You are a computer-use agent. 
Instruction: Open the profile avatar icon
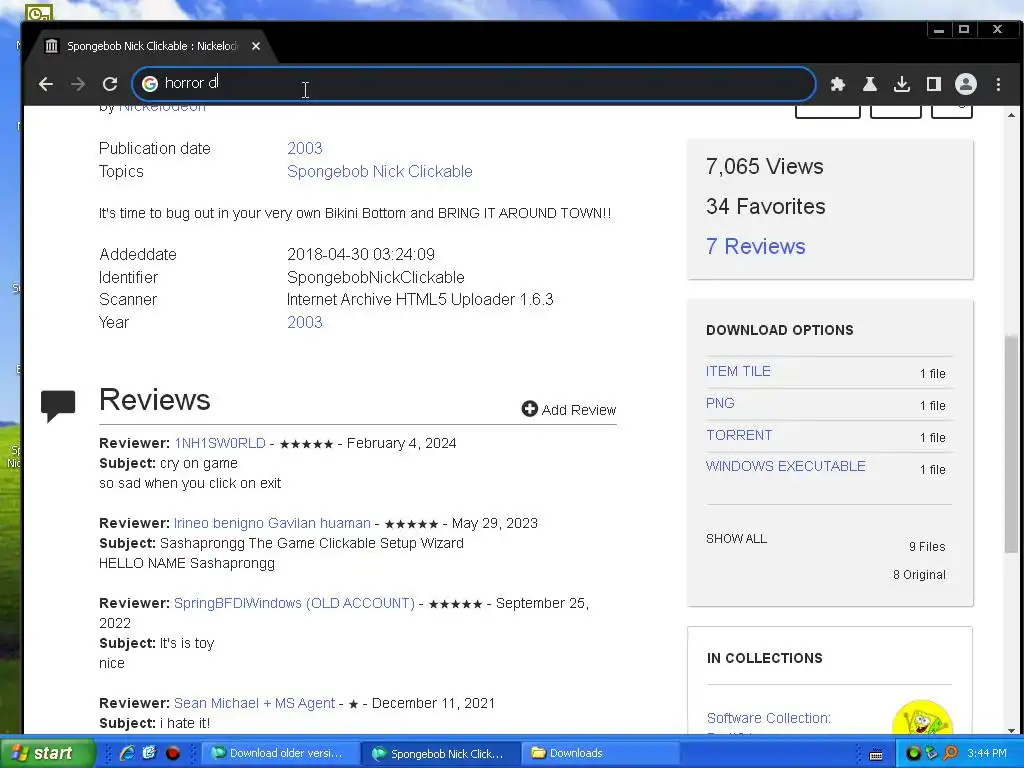pyautogui.click(x=966, y=84)
